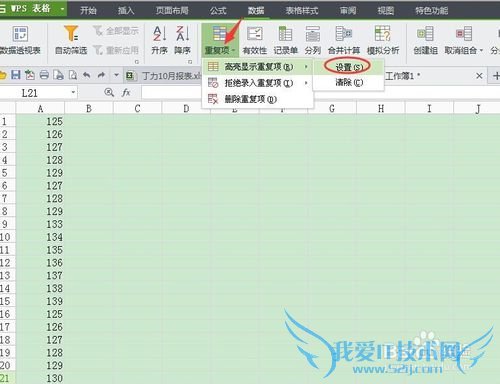Select row 21 header

click(7, 378)
